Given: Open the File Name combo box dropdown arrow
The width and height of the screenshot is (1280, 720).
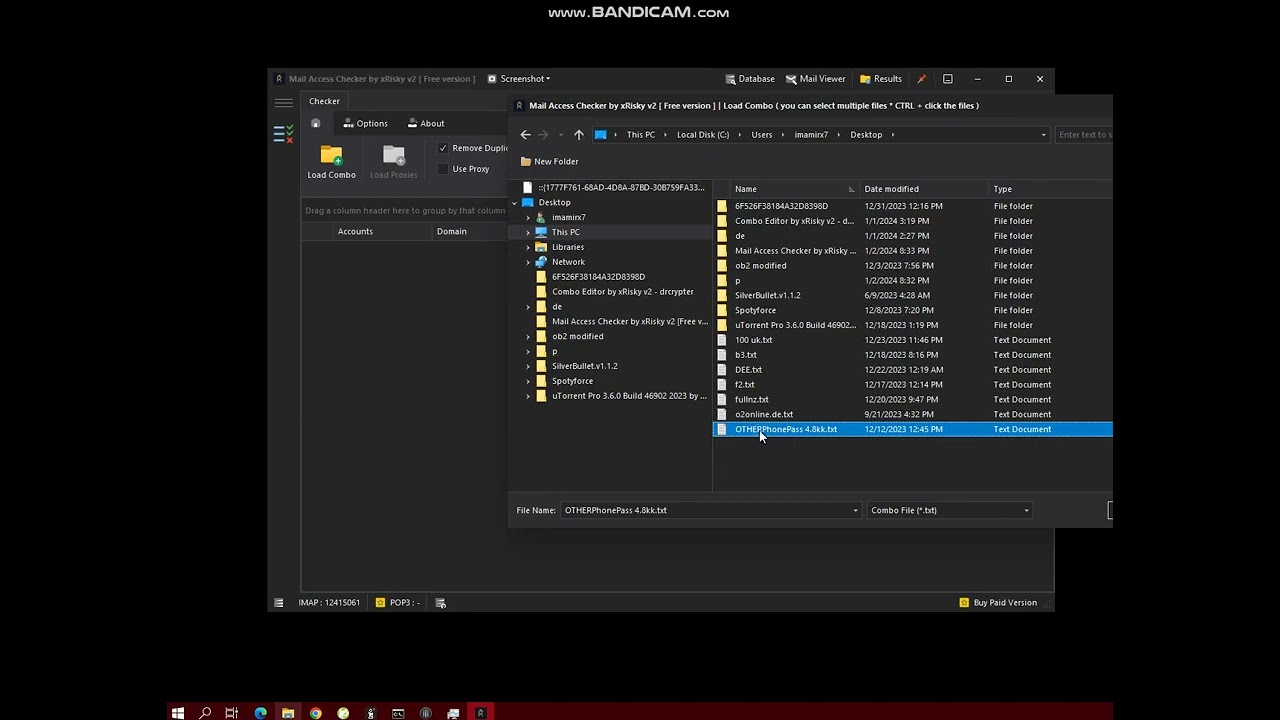Looking at the screenshot, I should tap(855, 511).
